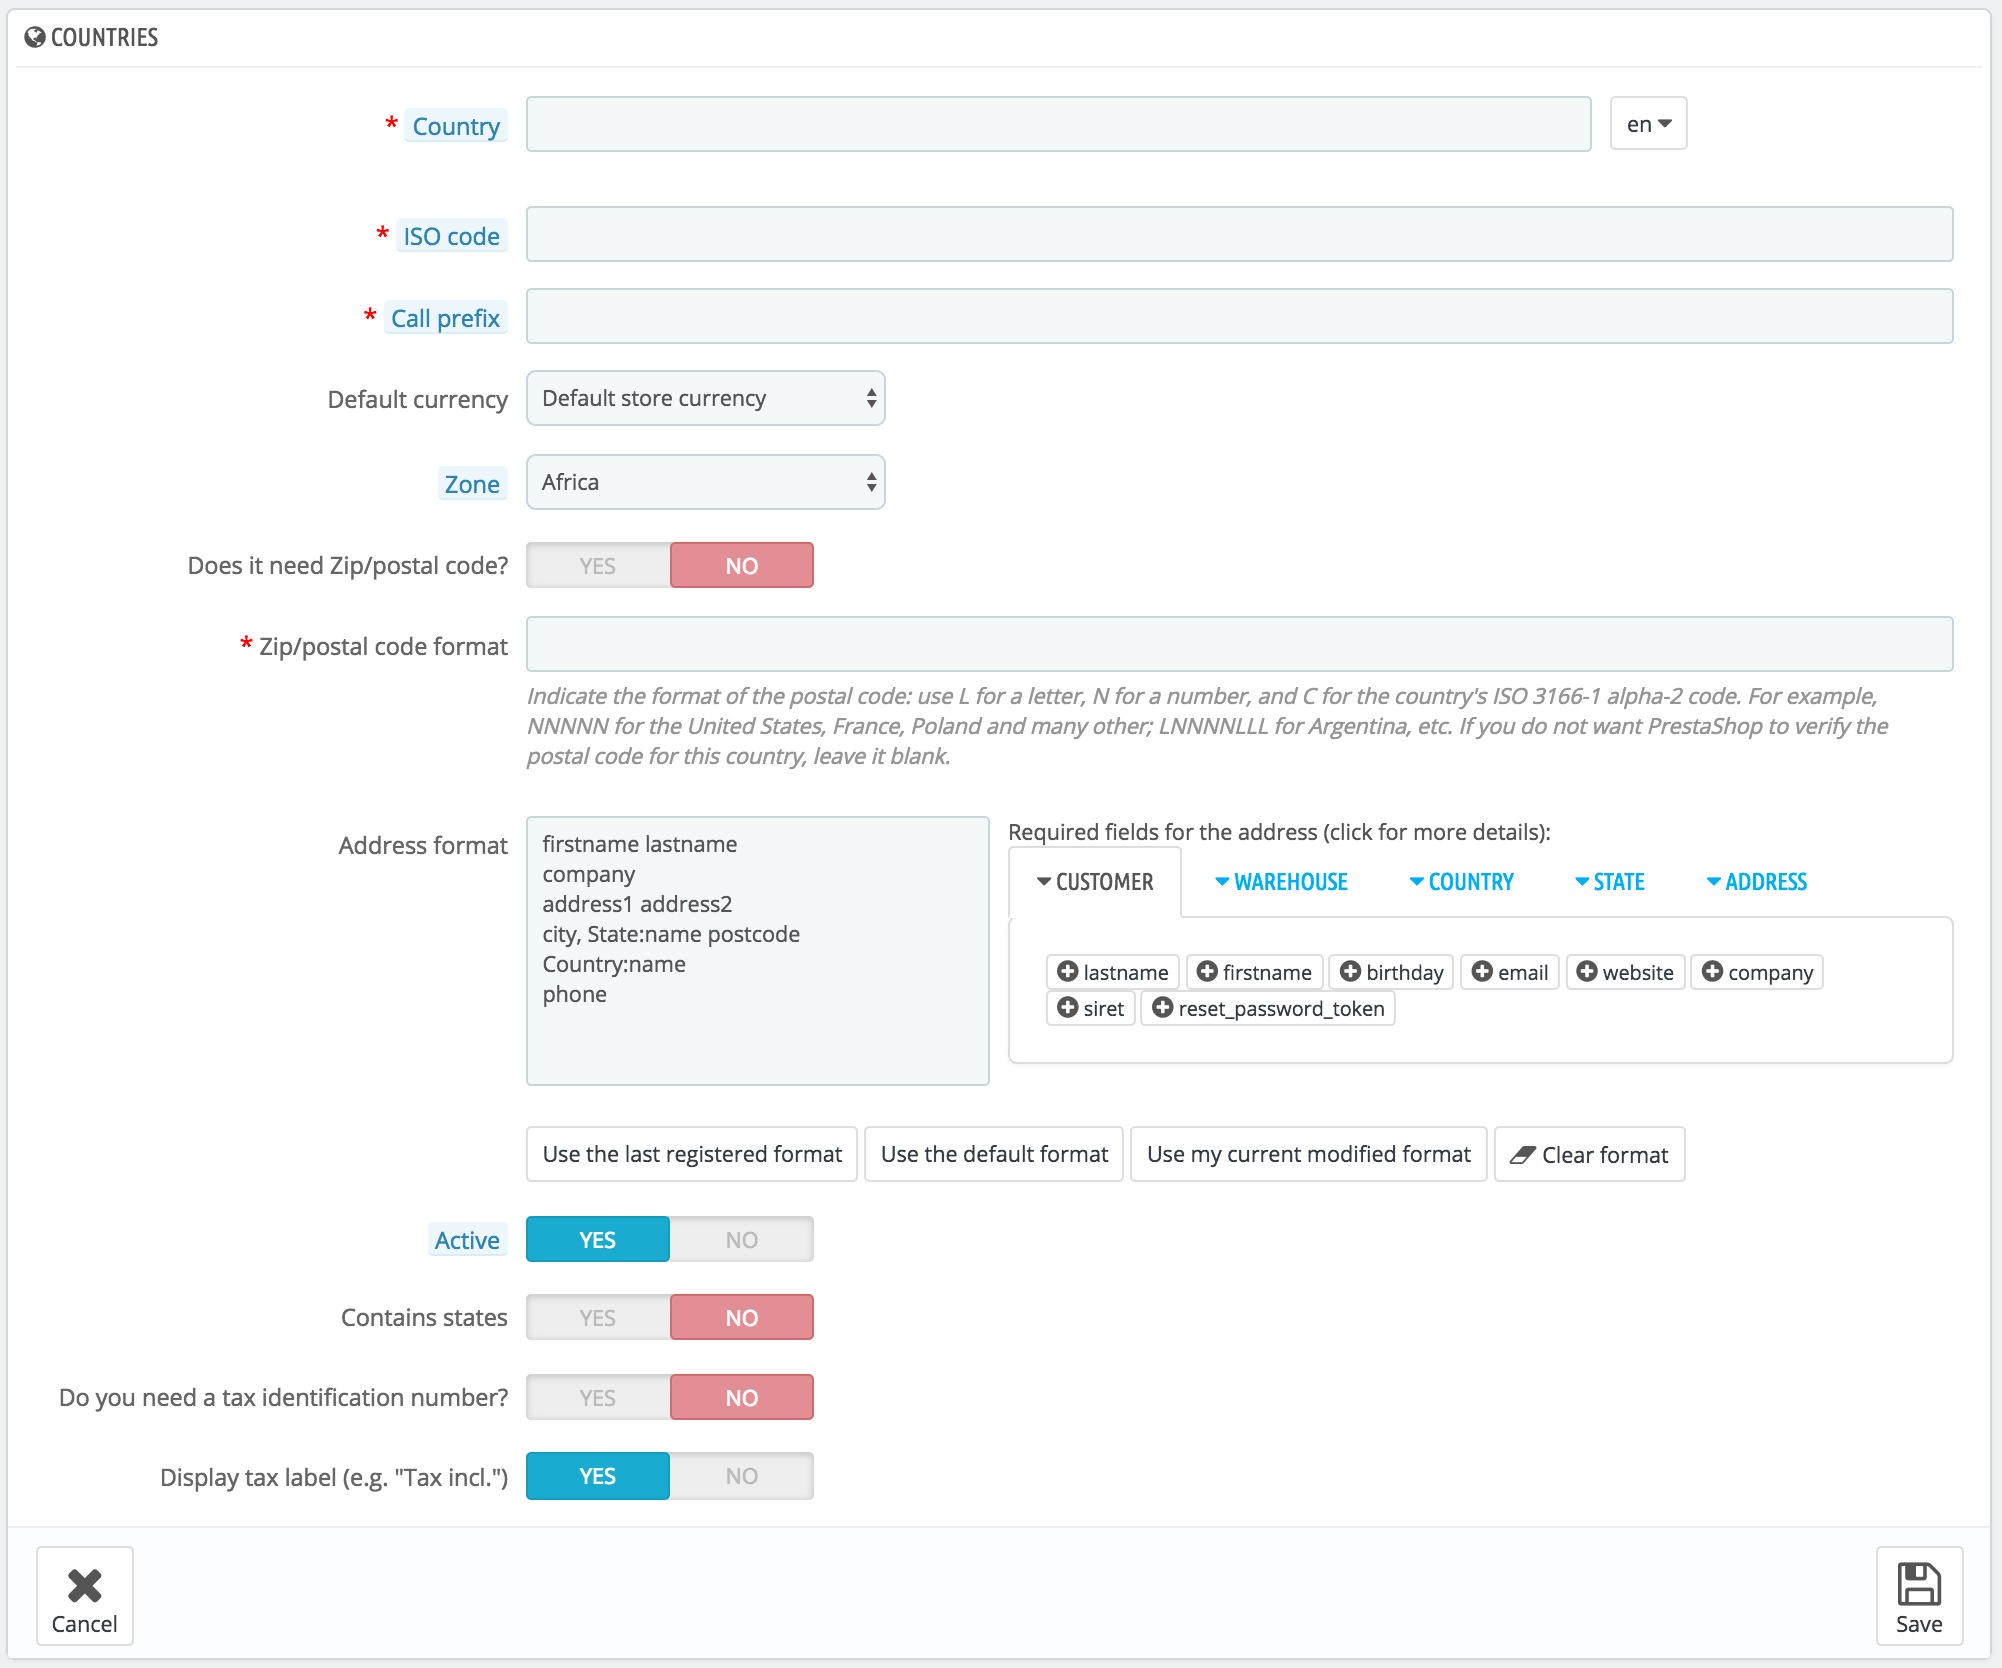Click the plus icon for reset_password_token
The image size is (2002, 1668).
(1162, 1007)
